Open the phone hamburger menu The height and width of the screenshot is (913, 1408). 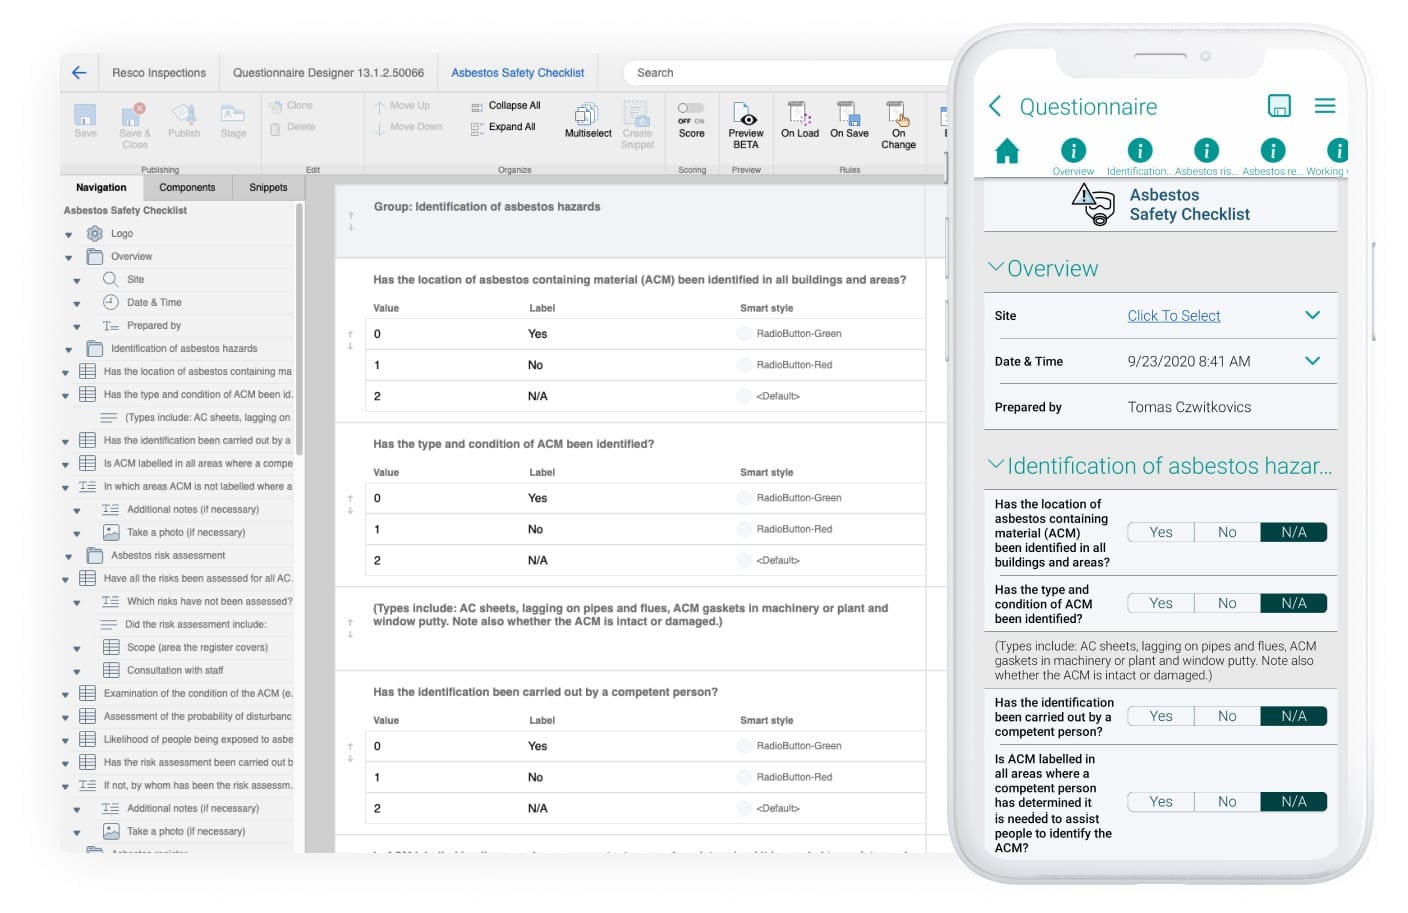click(1325, 106)
